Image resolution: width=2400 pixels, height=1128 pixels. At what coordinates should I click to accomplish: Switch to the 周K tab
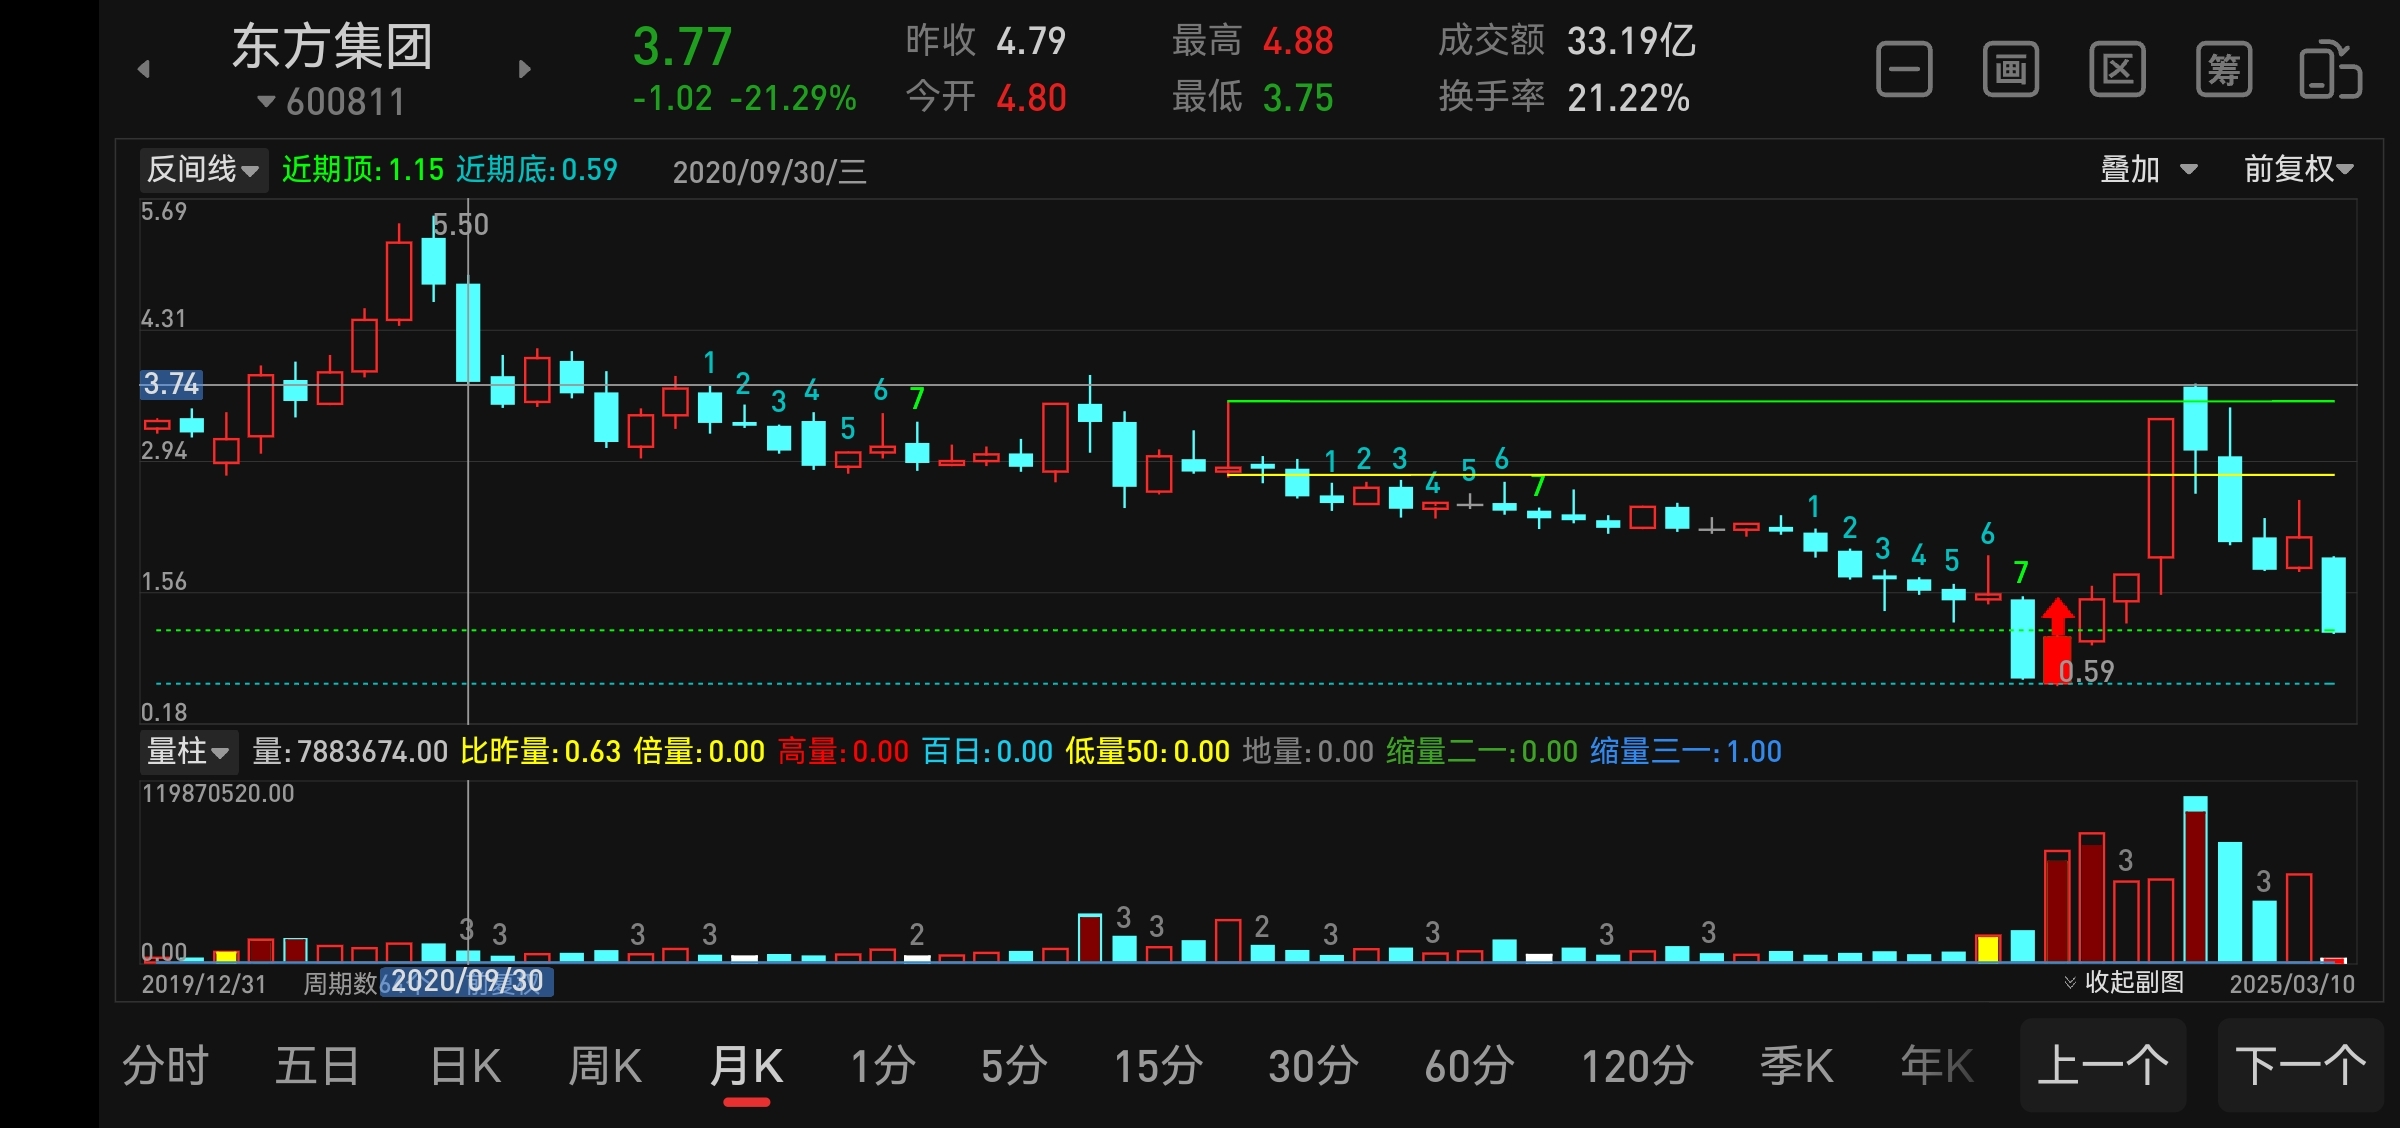tap(605, 1066)
